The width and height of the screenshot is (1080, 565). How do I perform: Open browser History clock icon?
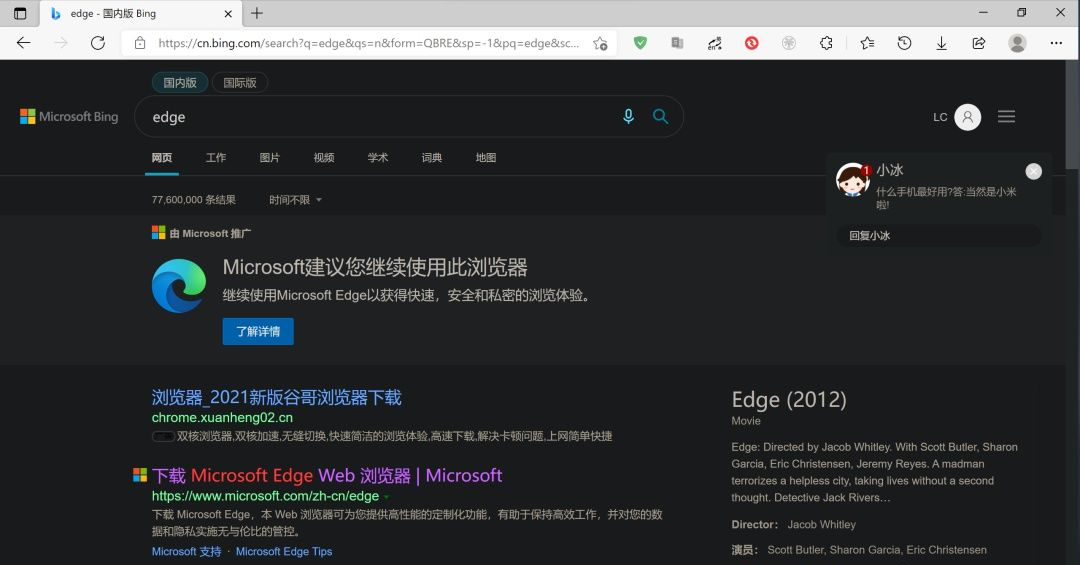[904, 43]
